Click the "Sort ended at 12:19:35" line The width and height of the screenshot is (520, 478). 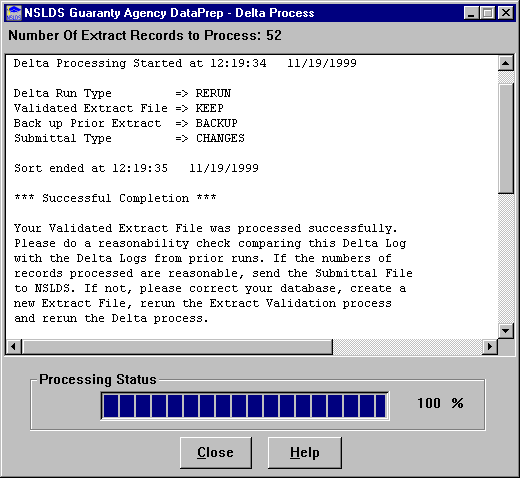136,168
